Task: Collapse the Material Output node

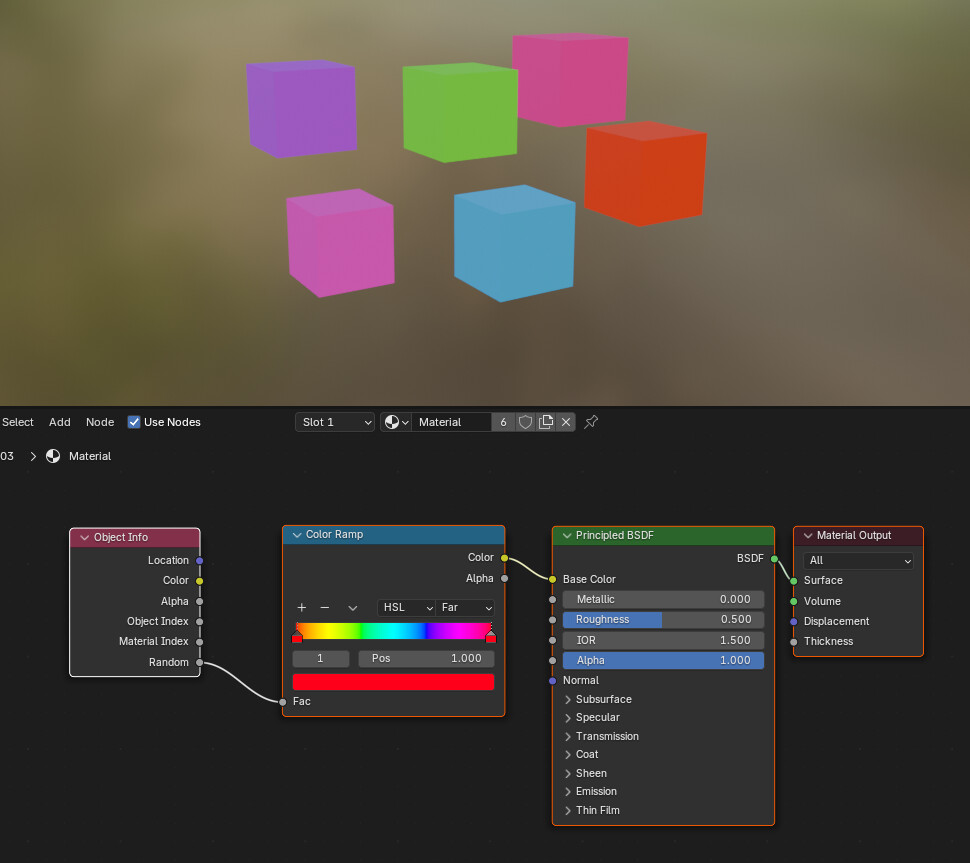Action: coord(808,536)
